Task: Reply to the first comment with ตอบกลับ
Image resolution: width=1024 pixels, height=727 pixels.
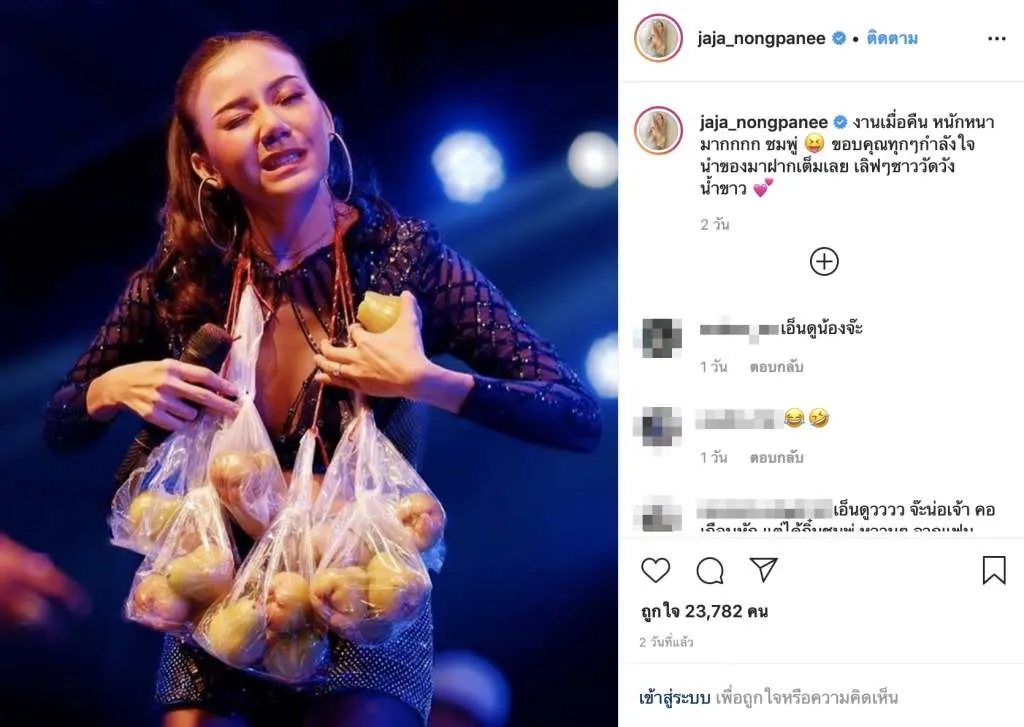Action: [776, 367]
